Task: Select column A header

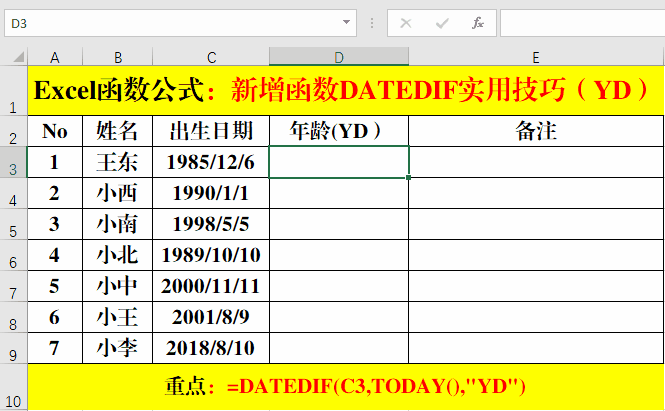Action: (55, 57)
